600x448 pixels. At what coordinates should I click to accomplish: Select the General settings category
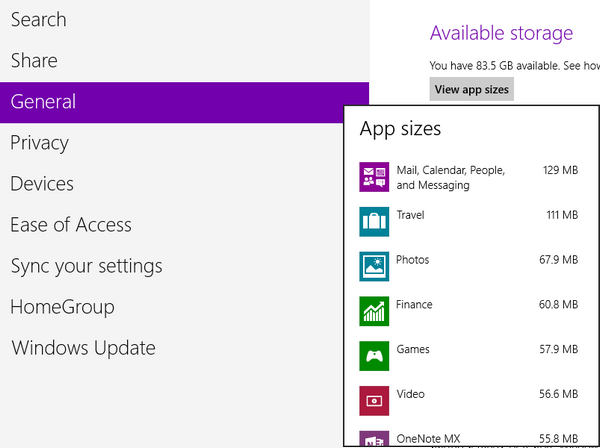click(184, 102)
